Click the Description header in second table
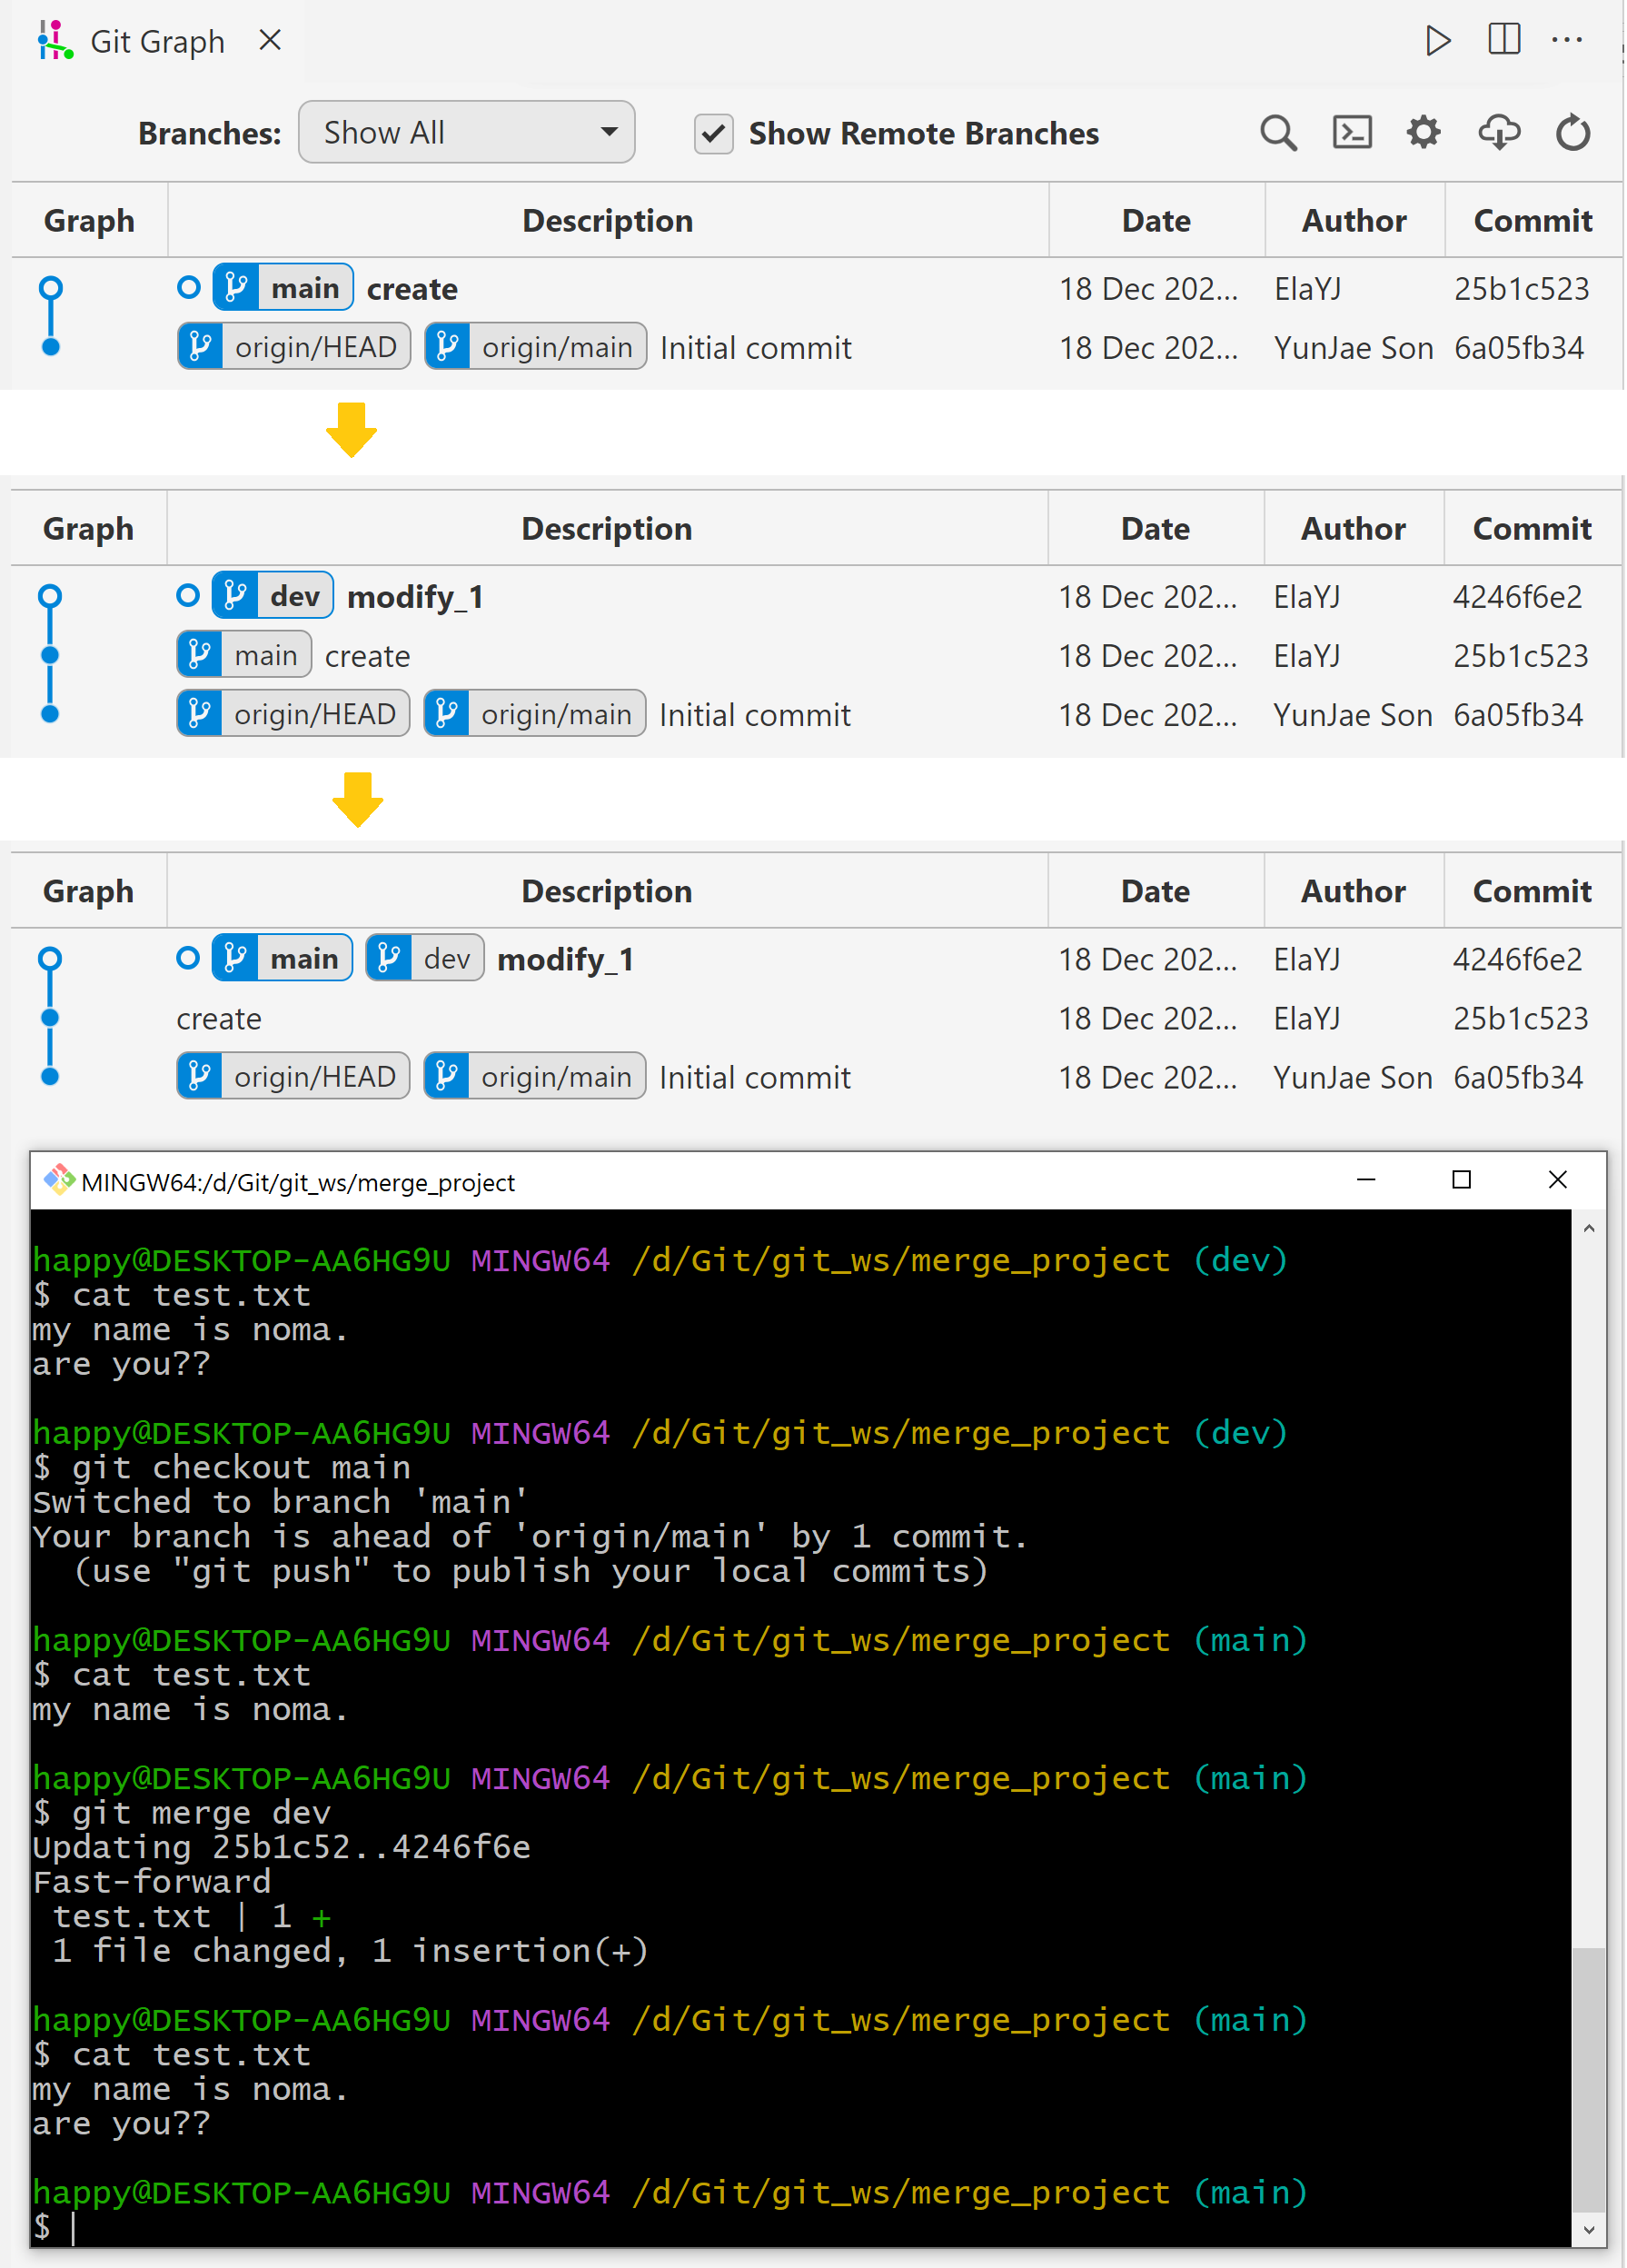Screen dimensions: 1627x2268 606,528
